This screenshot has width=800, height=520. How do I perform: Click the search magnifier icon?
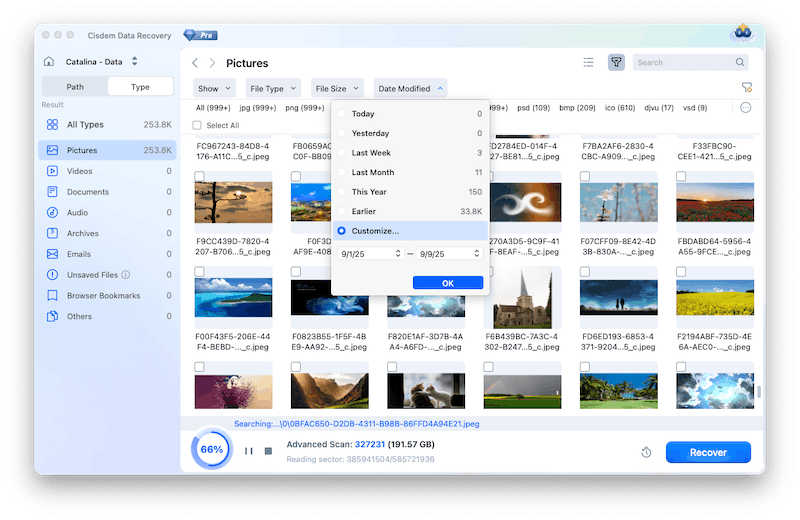click(x=740, y=62)
